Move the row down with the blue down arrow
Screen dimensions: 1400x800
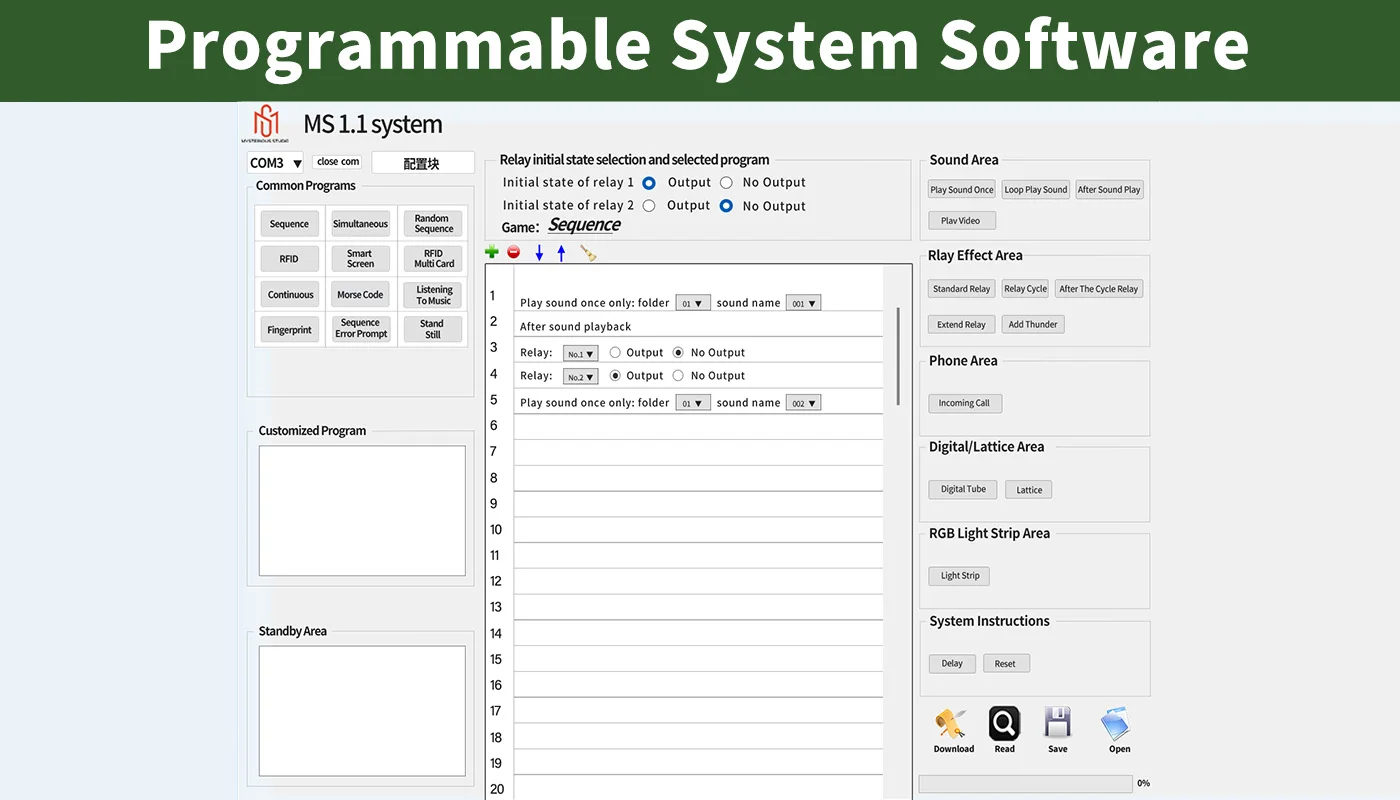539,254
